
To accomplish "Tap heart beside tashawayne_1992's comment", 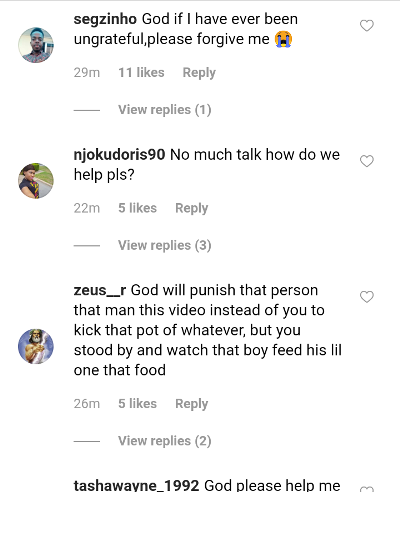I will point(367,489).
